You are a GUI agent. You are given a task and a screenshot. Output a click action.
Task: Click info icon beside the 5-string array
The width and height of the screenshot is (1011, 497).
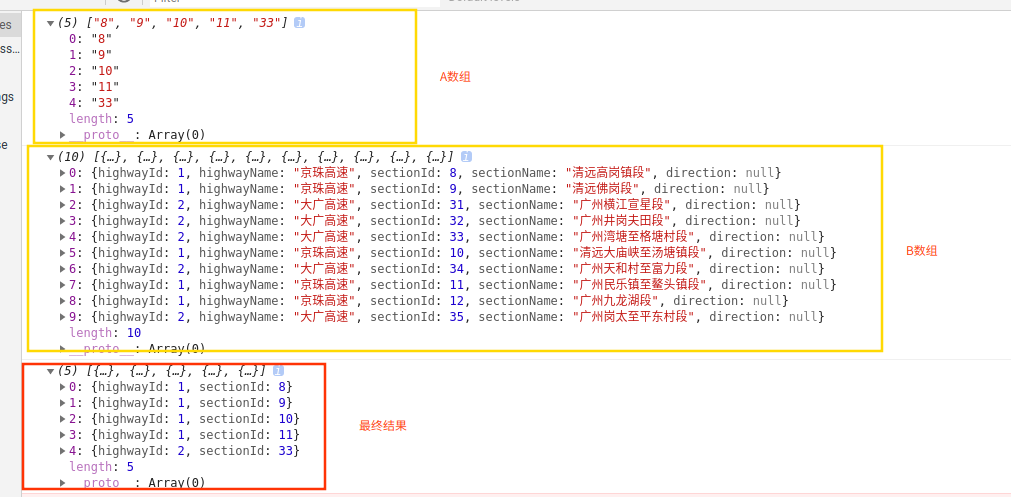pyautogui.click(x=300, y=22)
